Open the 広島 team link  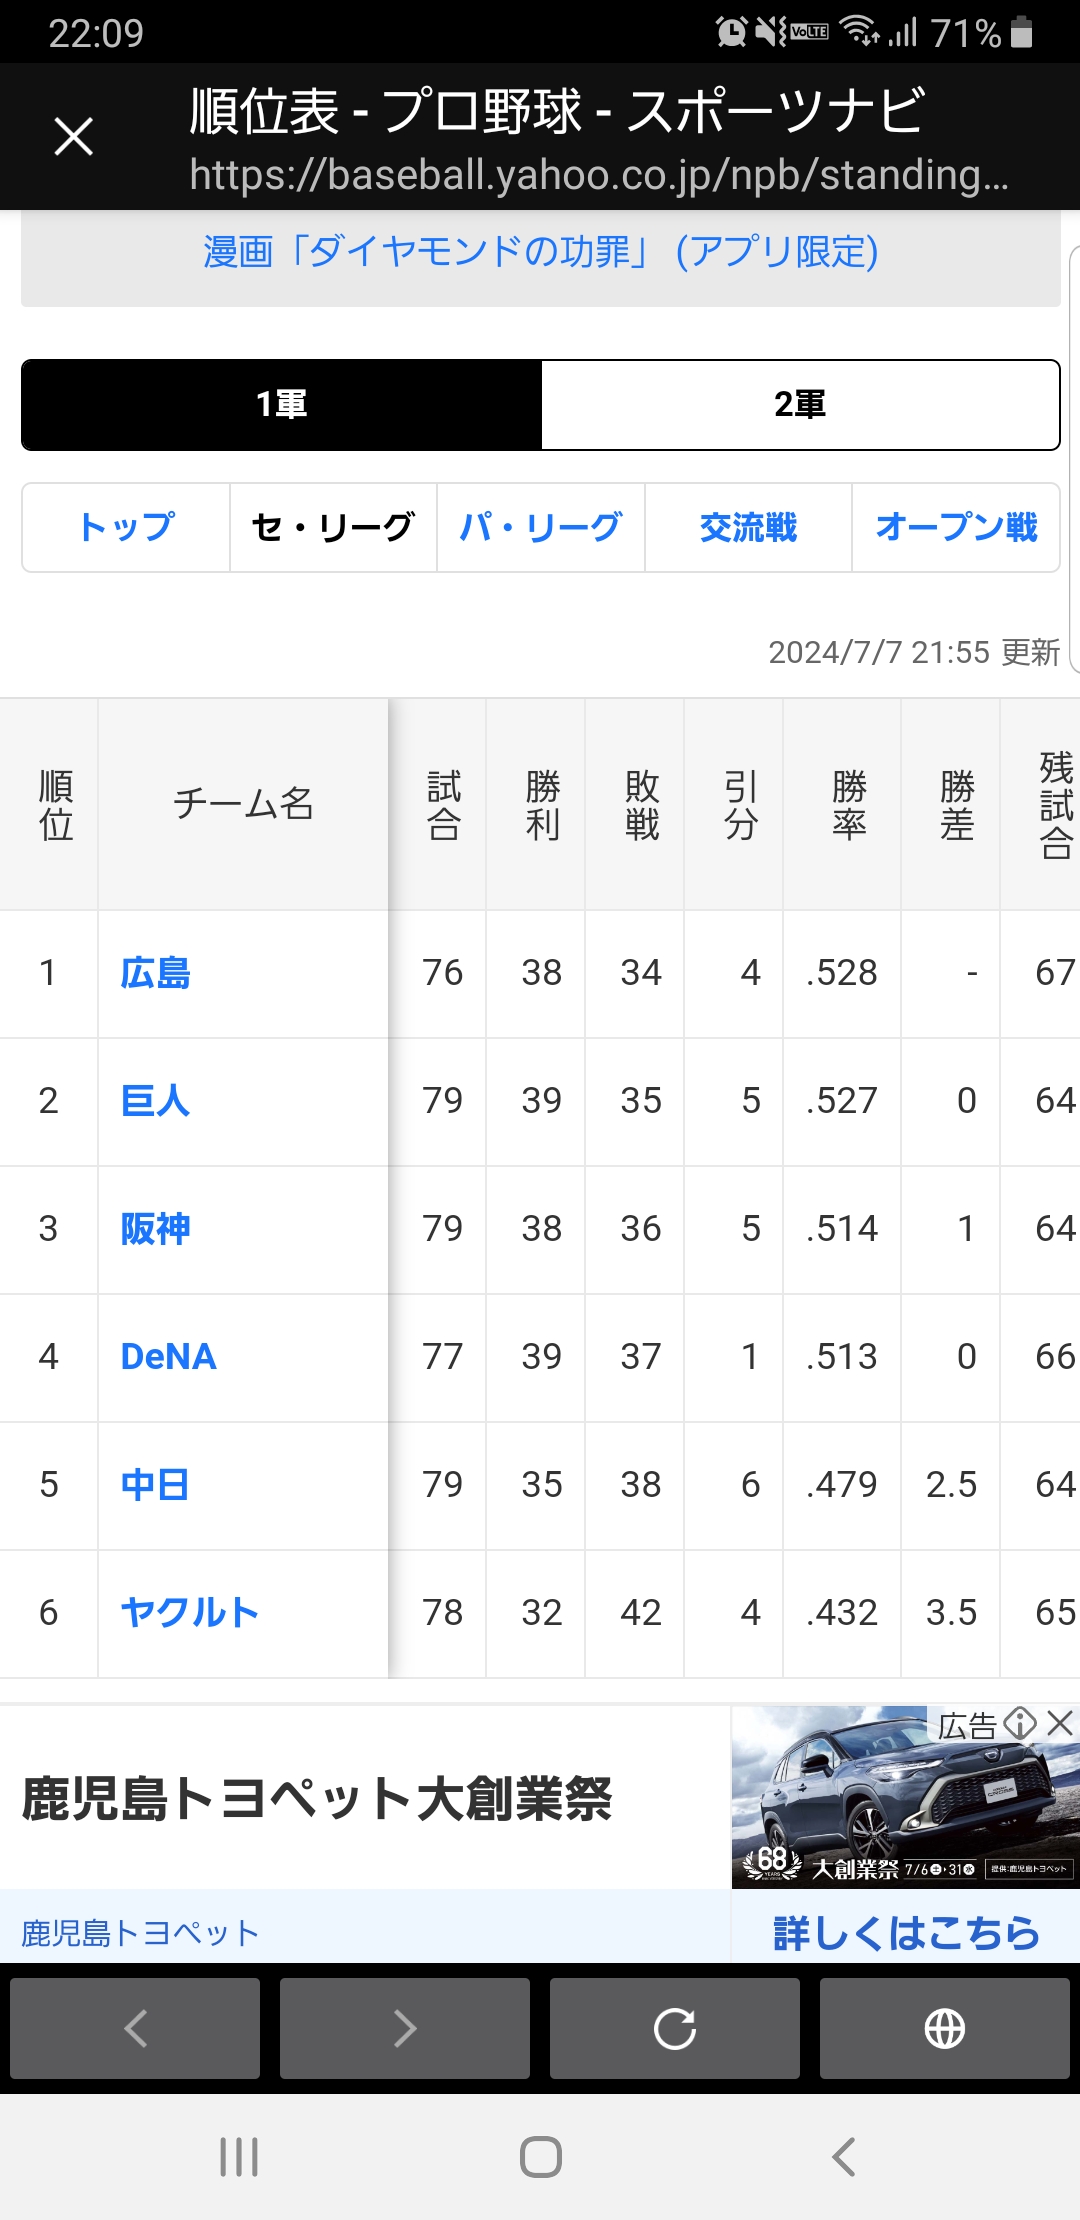[x=155, y=973]
